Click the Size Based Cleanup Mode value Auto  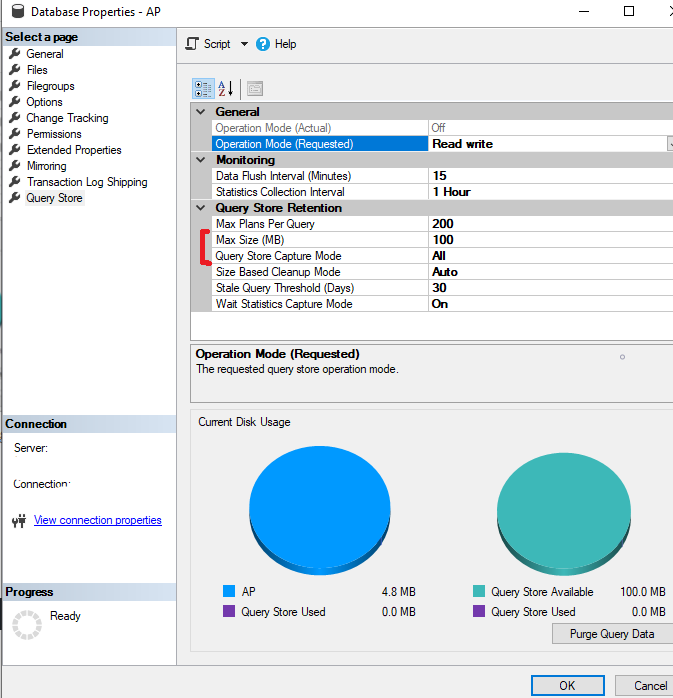[551, 272]
